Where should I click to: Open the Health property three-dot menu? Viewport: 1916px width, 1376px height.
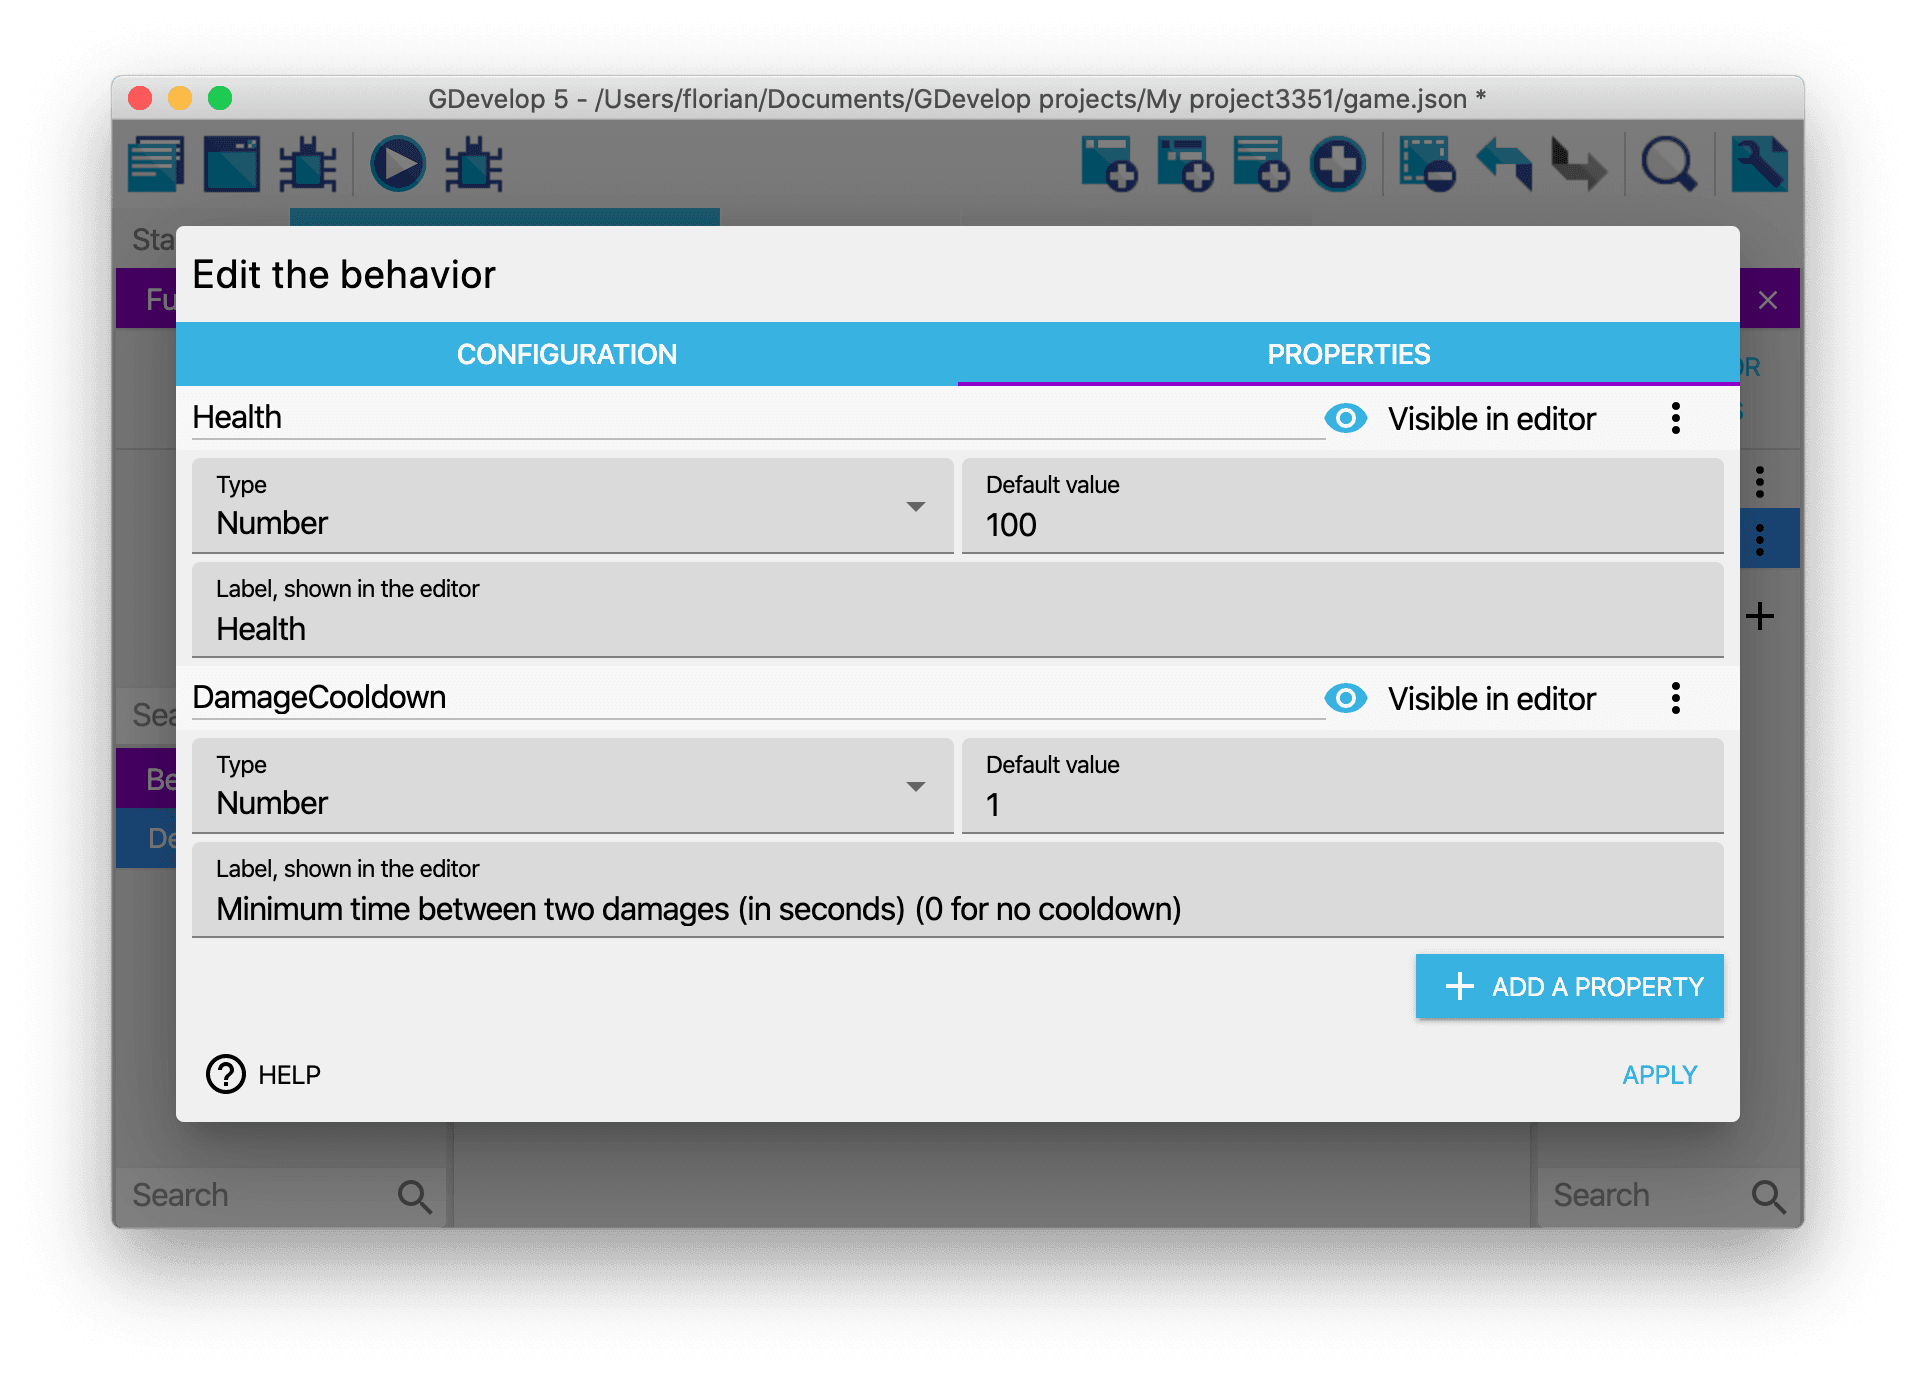1675,418
